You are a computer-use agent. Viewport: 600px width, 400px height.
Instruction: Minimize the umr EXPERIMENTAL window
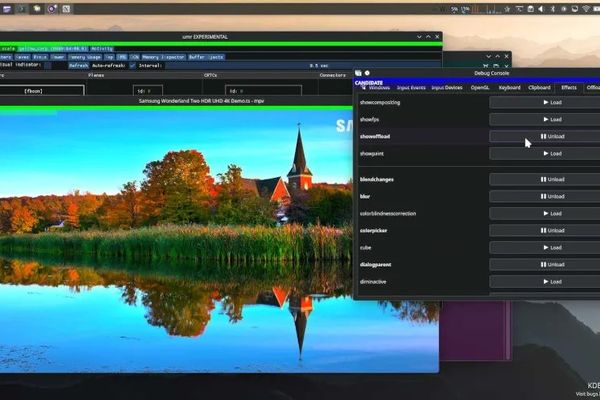coord(419,37)
